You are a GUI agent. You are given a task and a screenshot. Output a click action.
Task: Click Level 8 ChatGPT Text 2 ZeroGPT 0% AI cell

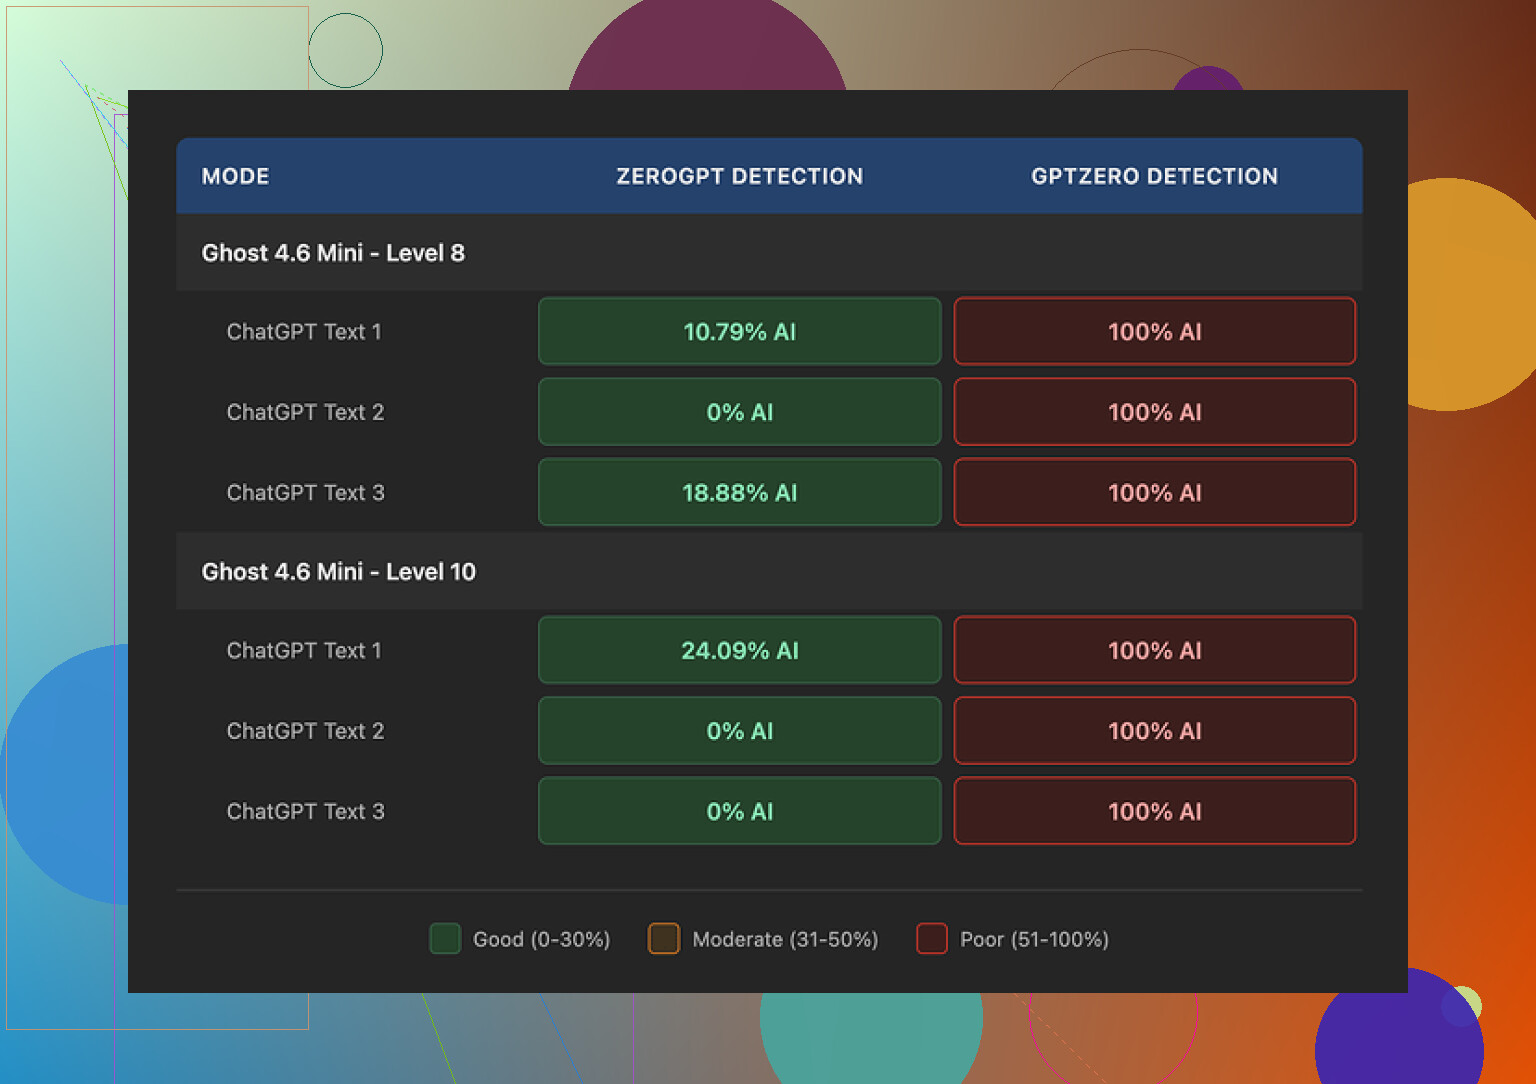pyautogui.click(x=739, y=412)
